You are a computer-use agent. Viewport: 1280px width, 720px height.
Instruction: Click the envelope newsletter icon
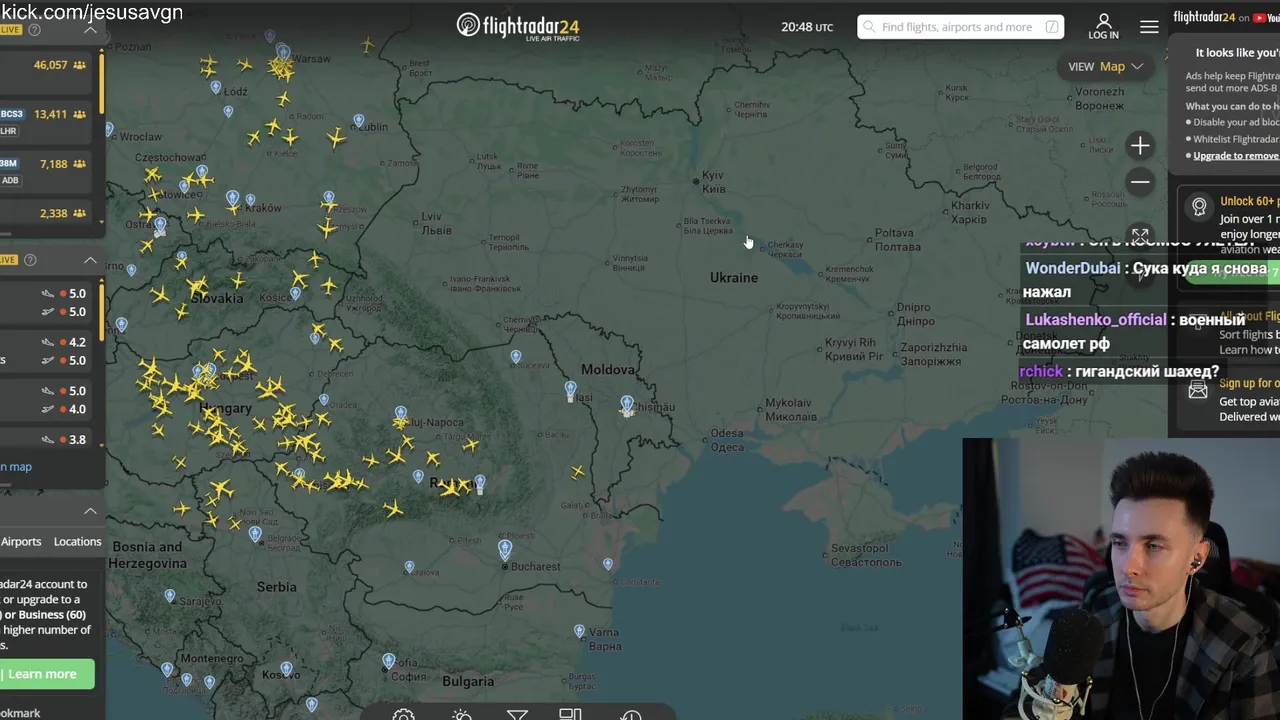(1198, 391)
